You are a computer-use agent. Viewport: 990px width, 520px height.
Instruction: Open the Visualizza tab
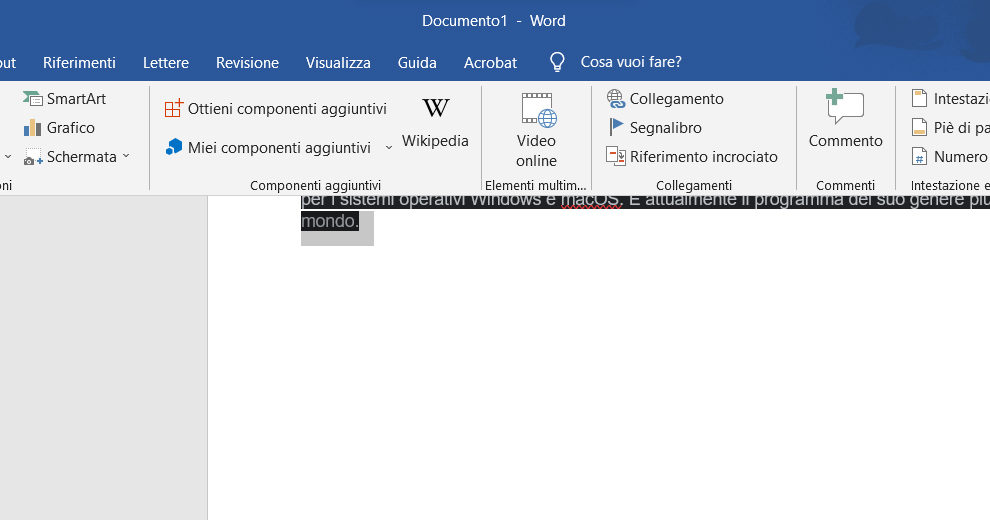tap(338, 62)
